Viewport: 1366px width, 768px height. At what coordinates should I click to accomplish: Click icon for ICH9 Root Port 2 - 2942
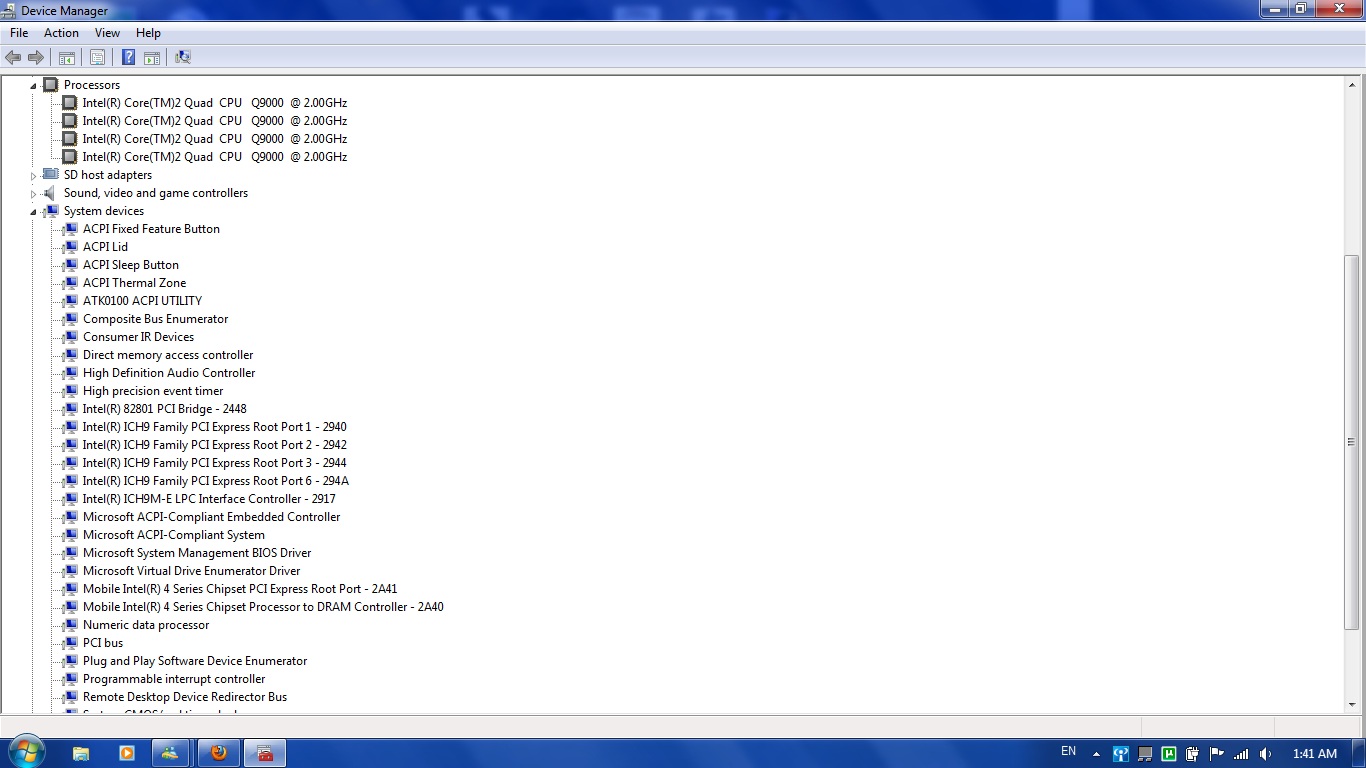click(x=70, y=445)
